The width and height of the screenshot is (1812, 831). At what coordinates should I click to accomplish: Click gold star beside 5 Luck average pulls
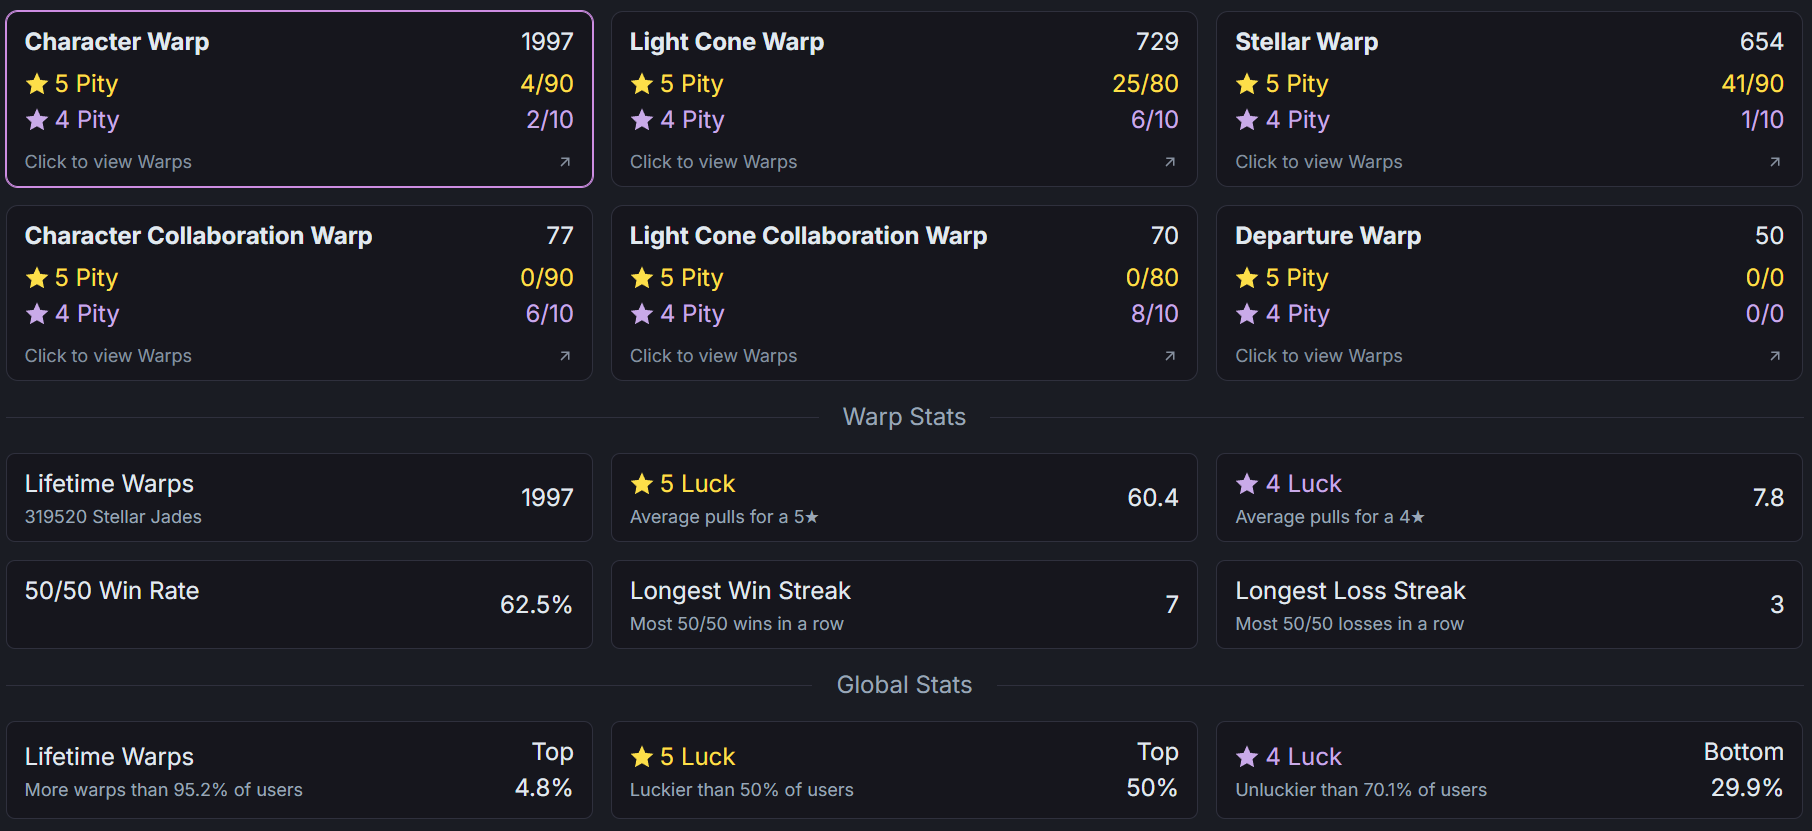pyautogui.click(x=642, y=484)
